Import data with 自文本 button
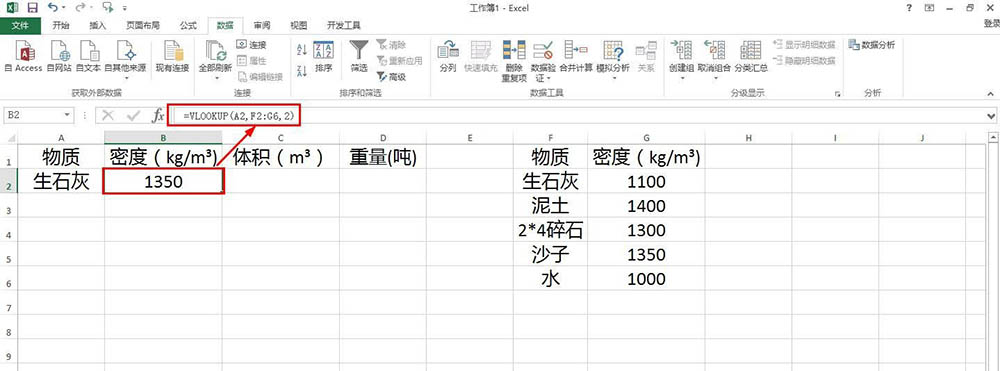The width and height of the screenshot is (1000, 371). pyautogui.click(x=89, y=56)
